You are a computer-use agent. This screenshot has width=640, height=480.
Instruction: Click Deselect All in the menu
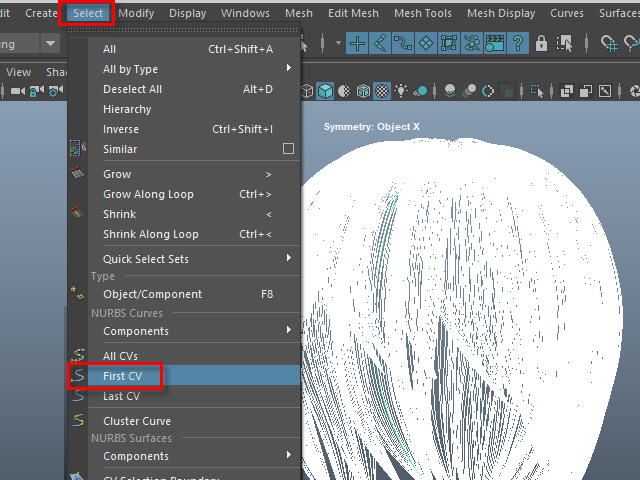pos(132,89)
